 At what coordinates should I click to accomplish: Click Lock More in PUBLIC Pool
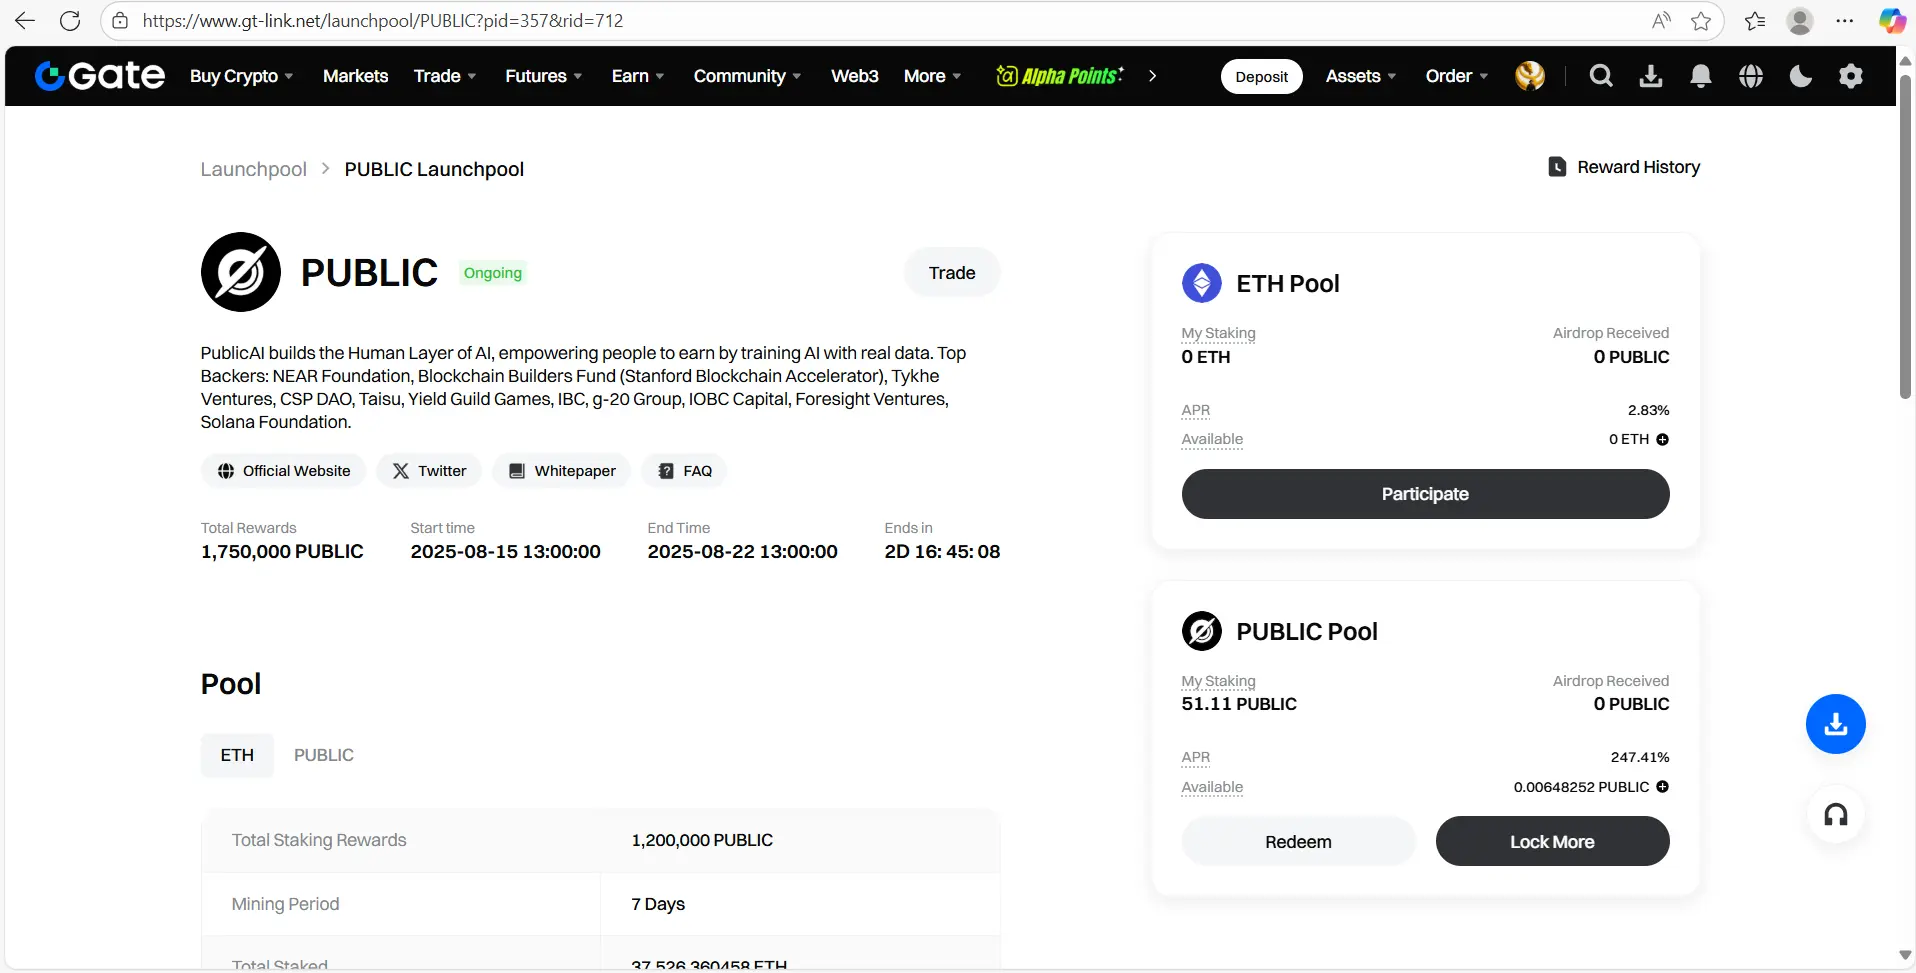1552,842
